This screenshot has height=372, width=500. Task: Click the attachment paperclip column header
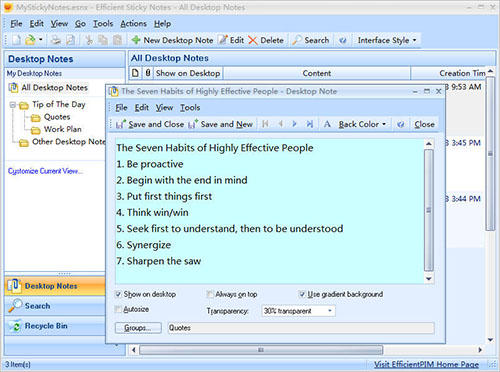(x=148, y=73)
